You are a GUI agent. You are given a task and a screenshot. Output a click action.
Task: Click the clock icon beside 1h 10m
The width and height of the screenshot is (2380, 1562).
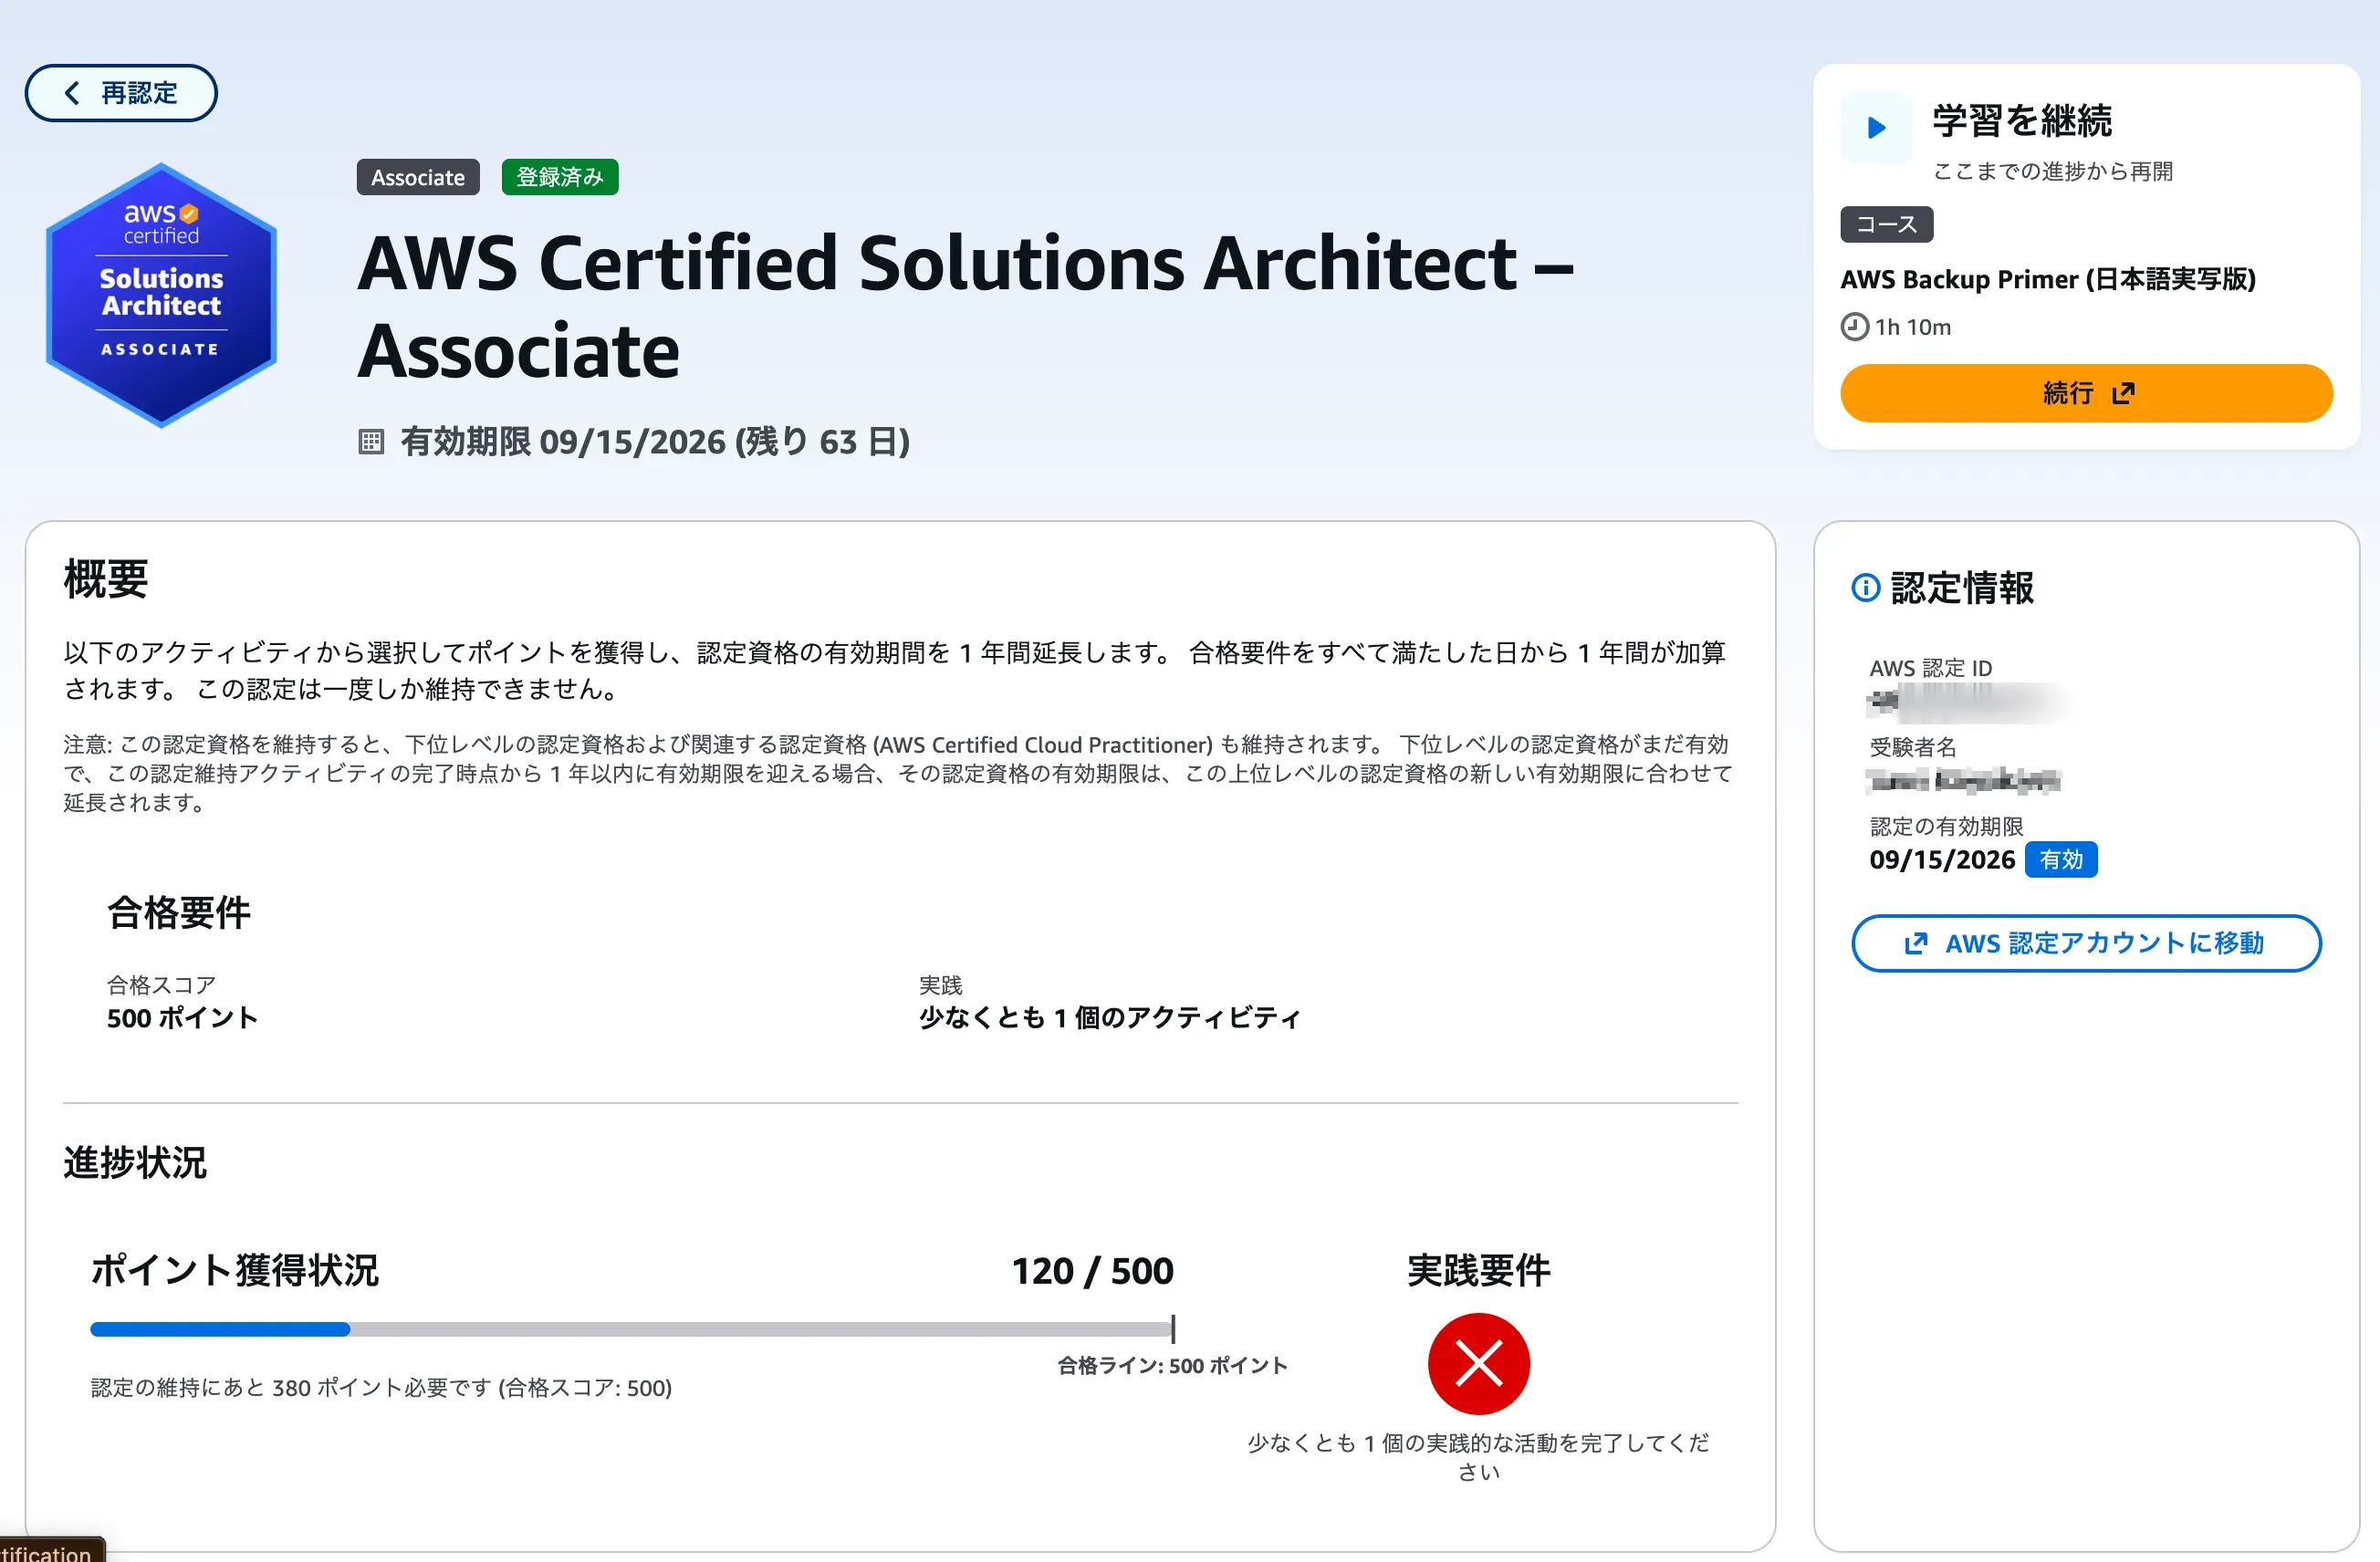tap(1854, 327)
